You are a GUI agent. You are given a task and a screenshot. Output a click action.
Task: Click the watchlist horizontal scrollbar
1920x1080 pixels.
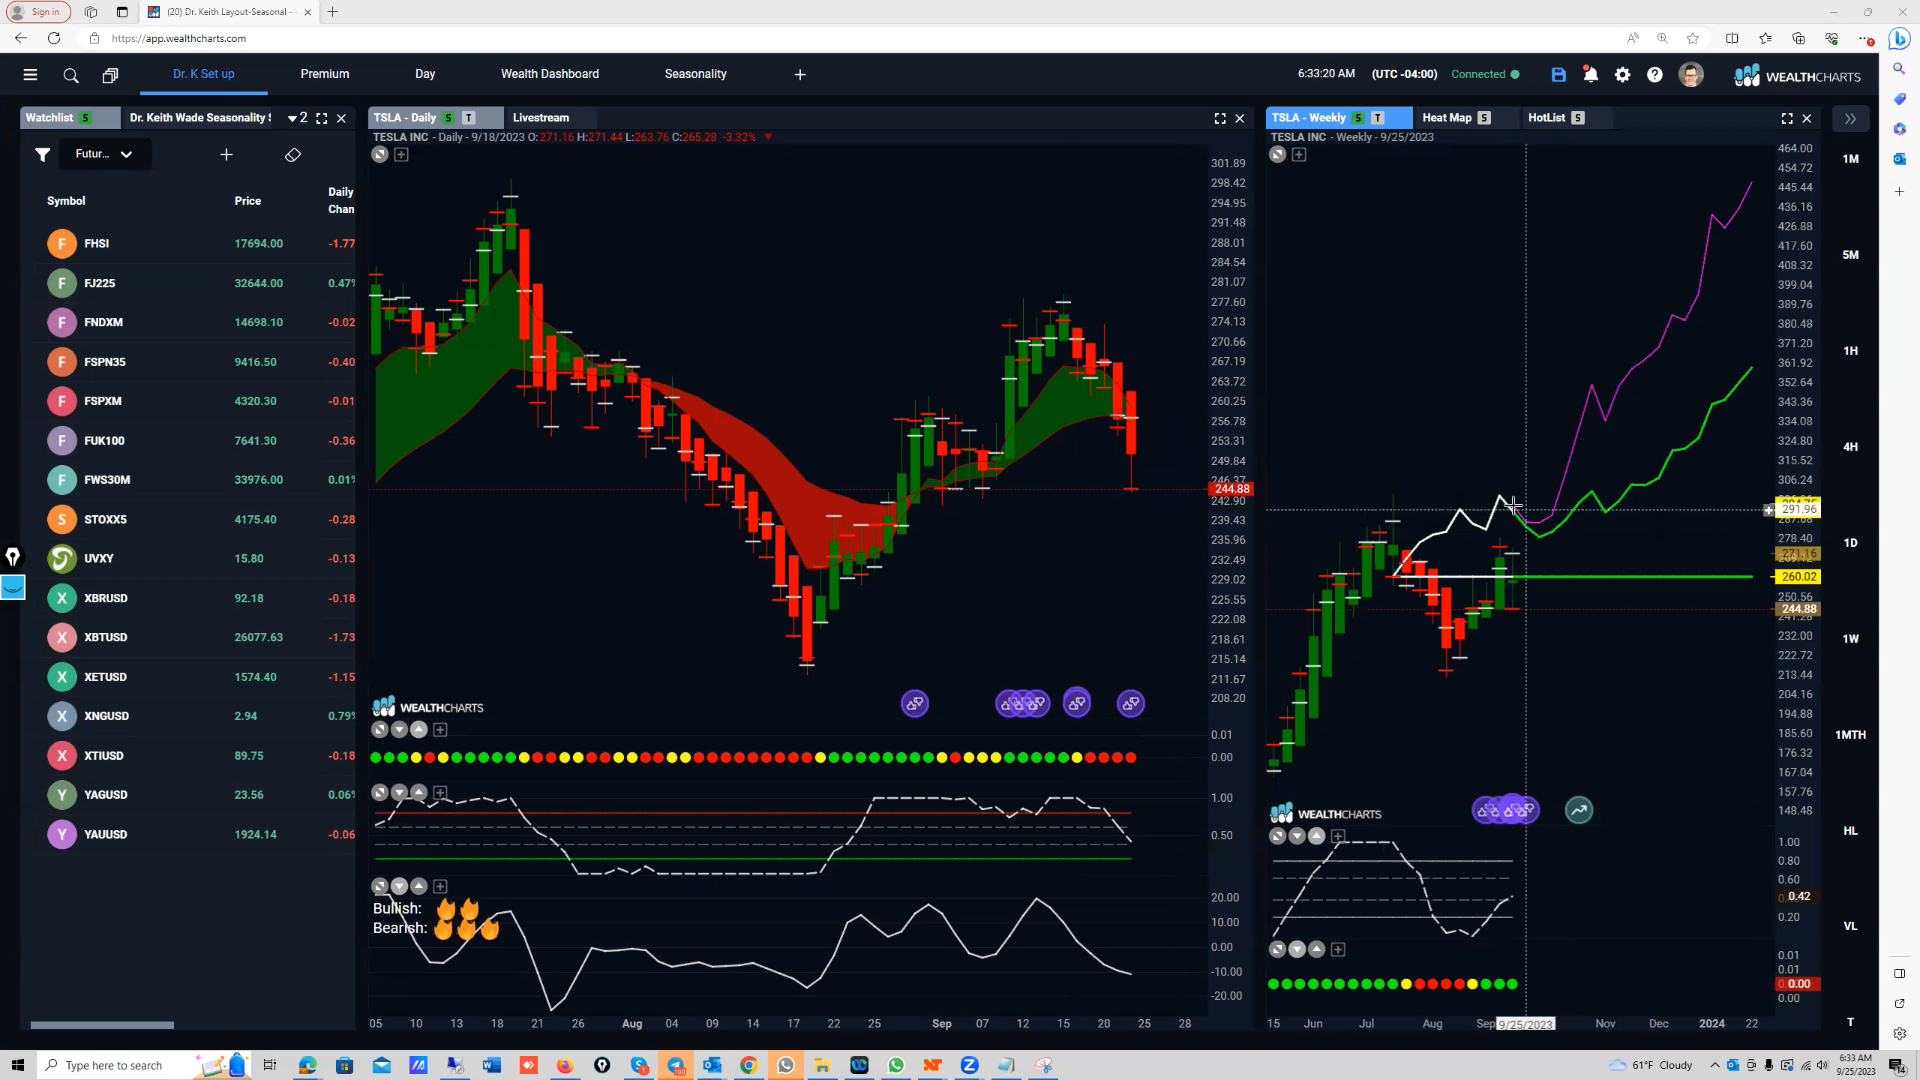click(x=102, y=1025)
